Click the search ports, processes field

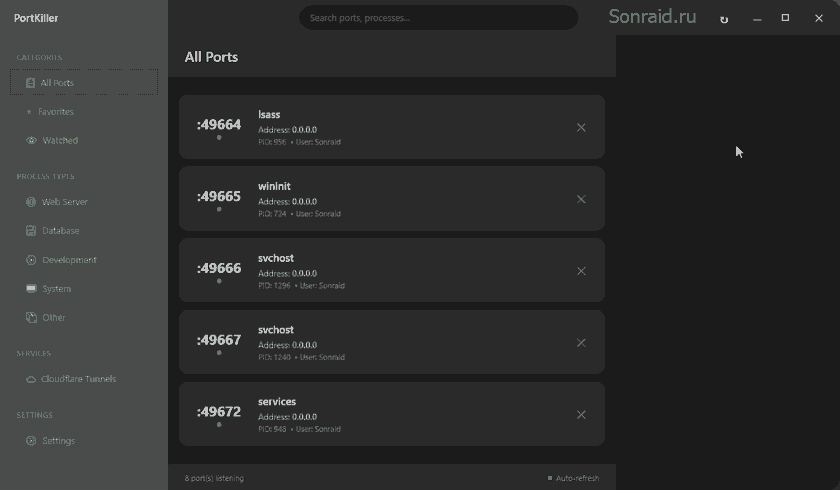click(438, 18)
